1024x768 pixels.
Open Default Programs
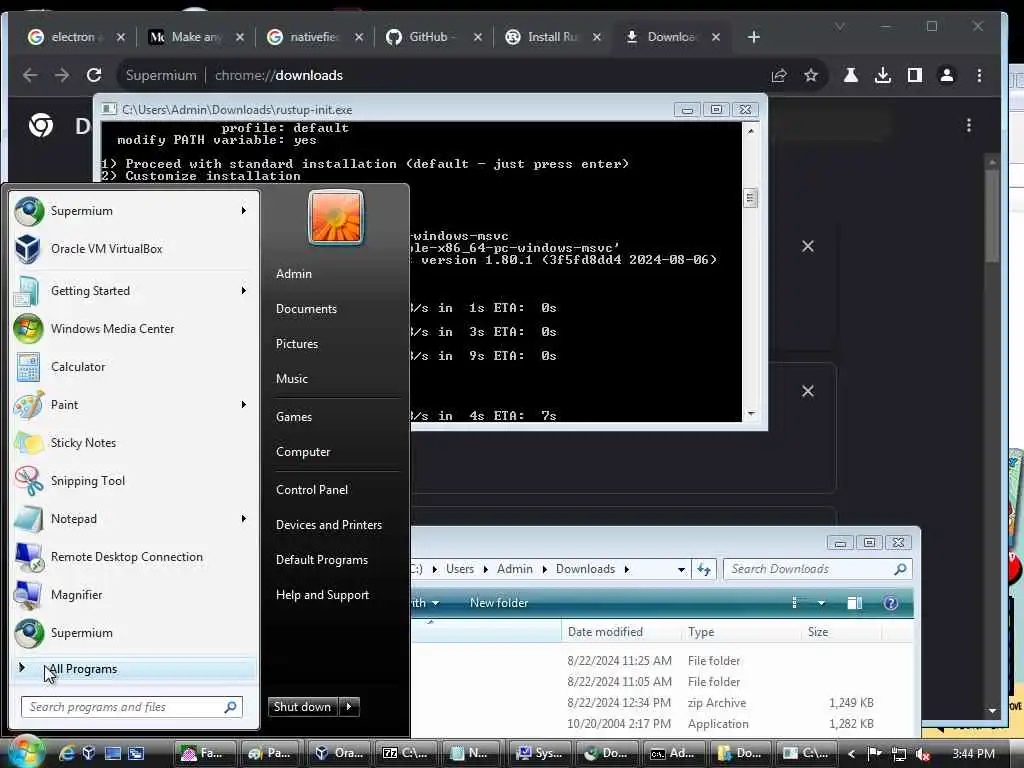[x=322, y=560]
